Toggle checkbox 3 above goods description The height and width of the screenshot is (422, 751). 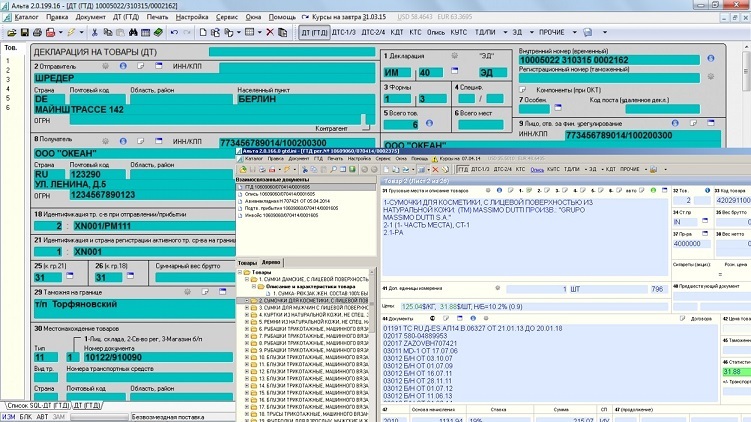(x=565, y=190)
